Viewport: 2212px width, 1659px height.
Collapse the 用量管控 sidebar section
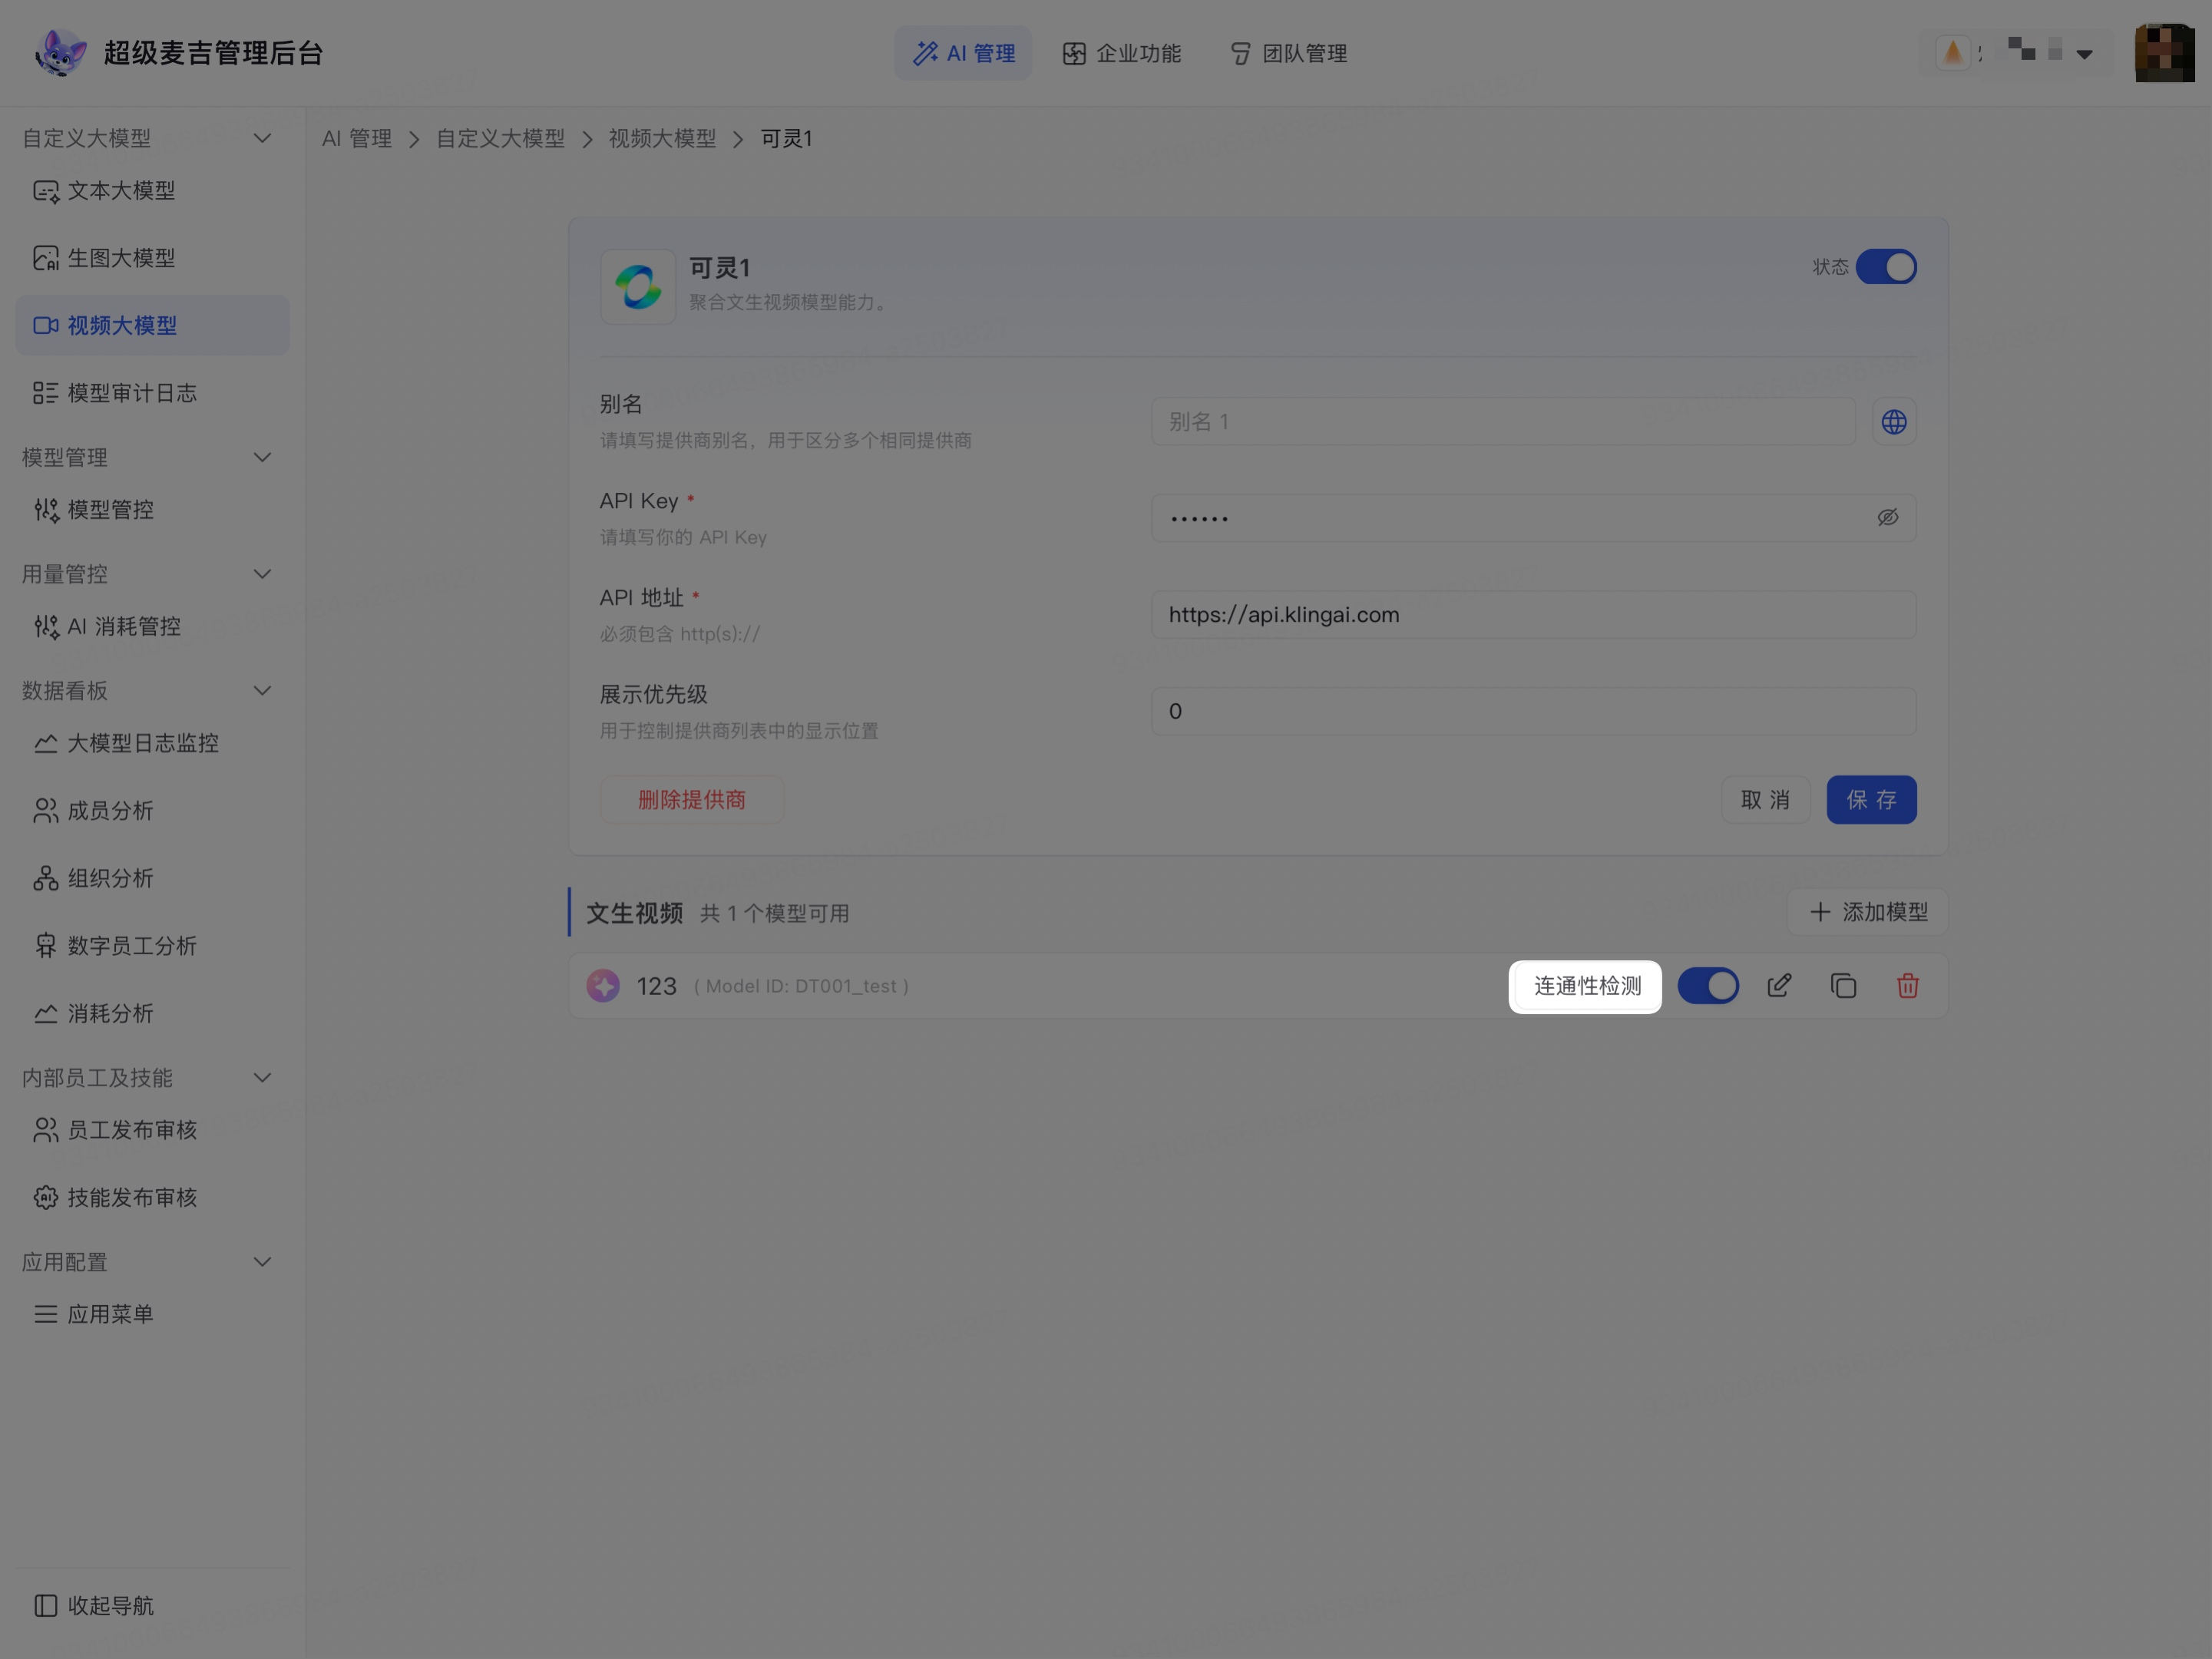(x=263, y=574)
